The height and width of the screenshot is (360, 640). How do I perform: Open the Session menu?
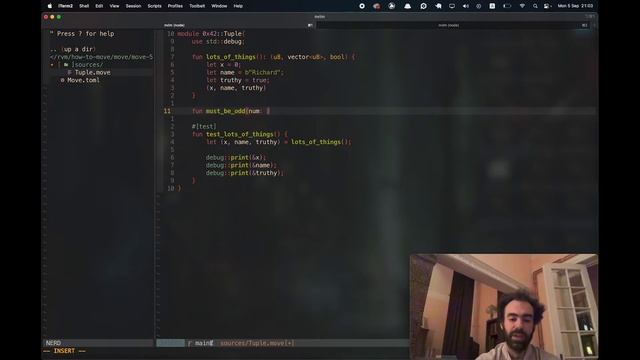point(133,6)
